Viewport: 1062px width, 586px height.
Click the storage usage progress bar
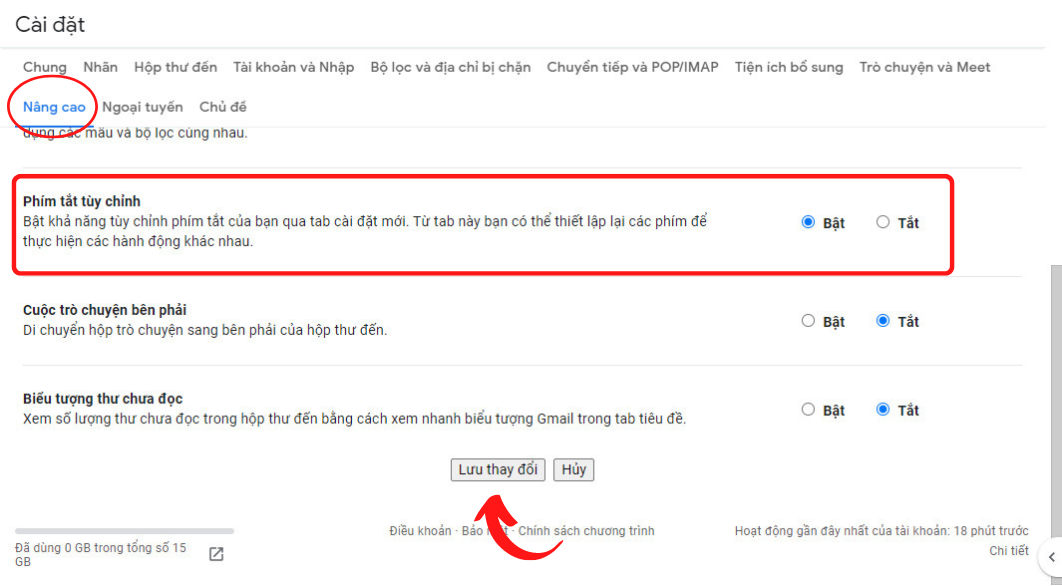(125, 531)
